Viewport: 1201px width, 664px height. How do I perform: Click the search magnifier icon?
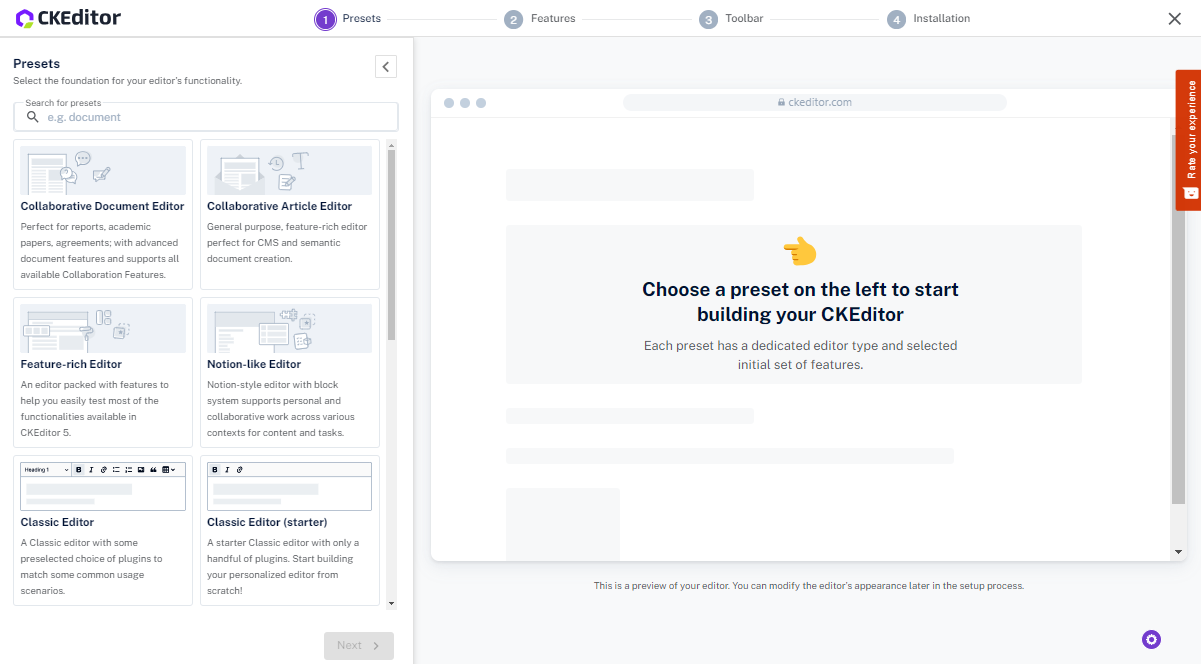[x=33, y=117]
